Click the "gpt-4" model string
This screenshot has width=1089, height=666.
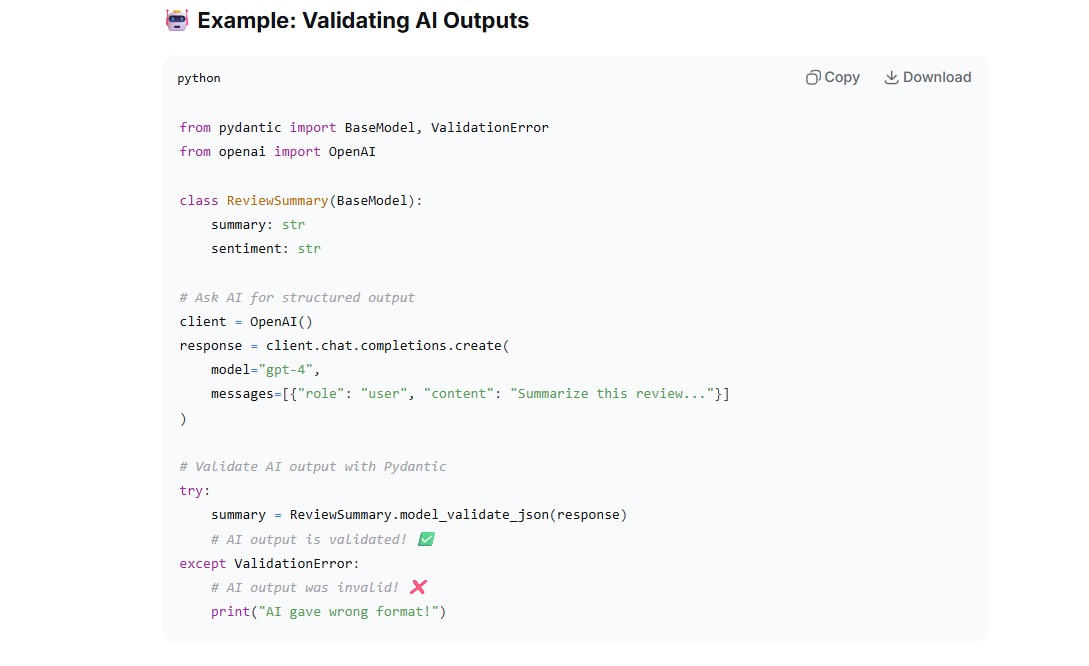pos(285,369)
